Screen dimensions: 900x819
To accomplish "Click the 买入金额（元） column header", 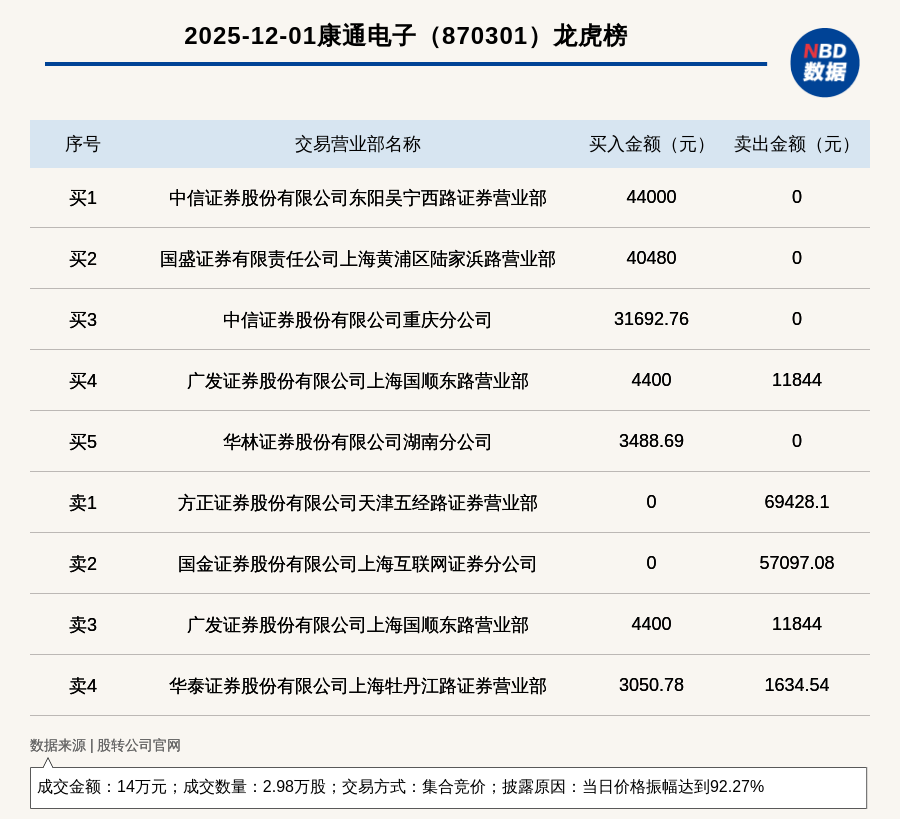I will (651, 144).
